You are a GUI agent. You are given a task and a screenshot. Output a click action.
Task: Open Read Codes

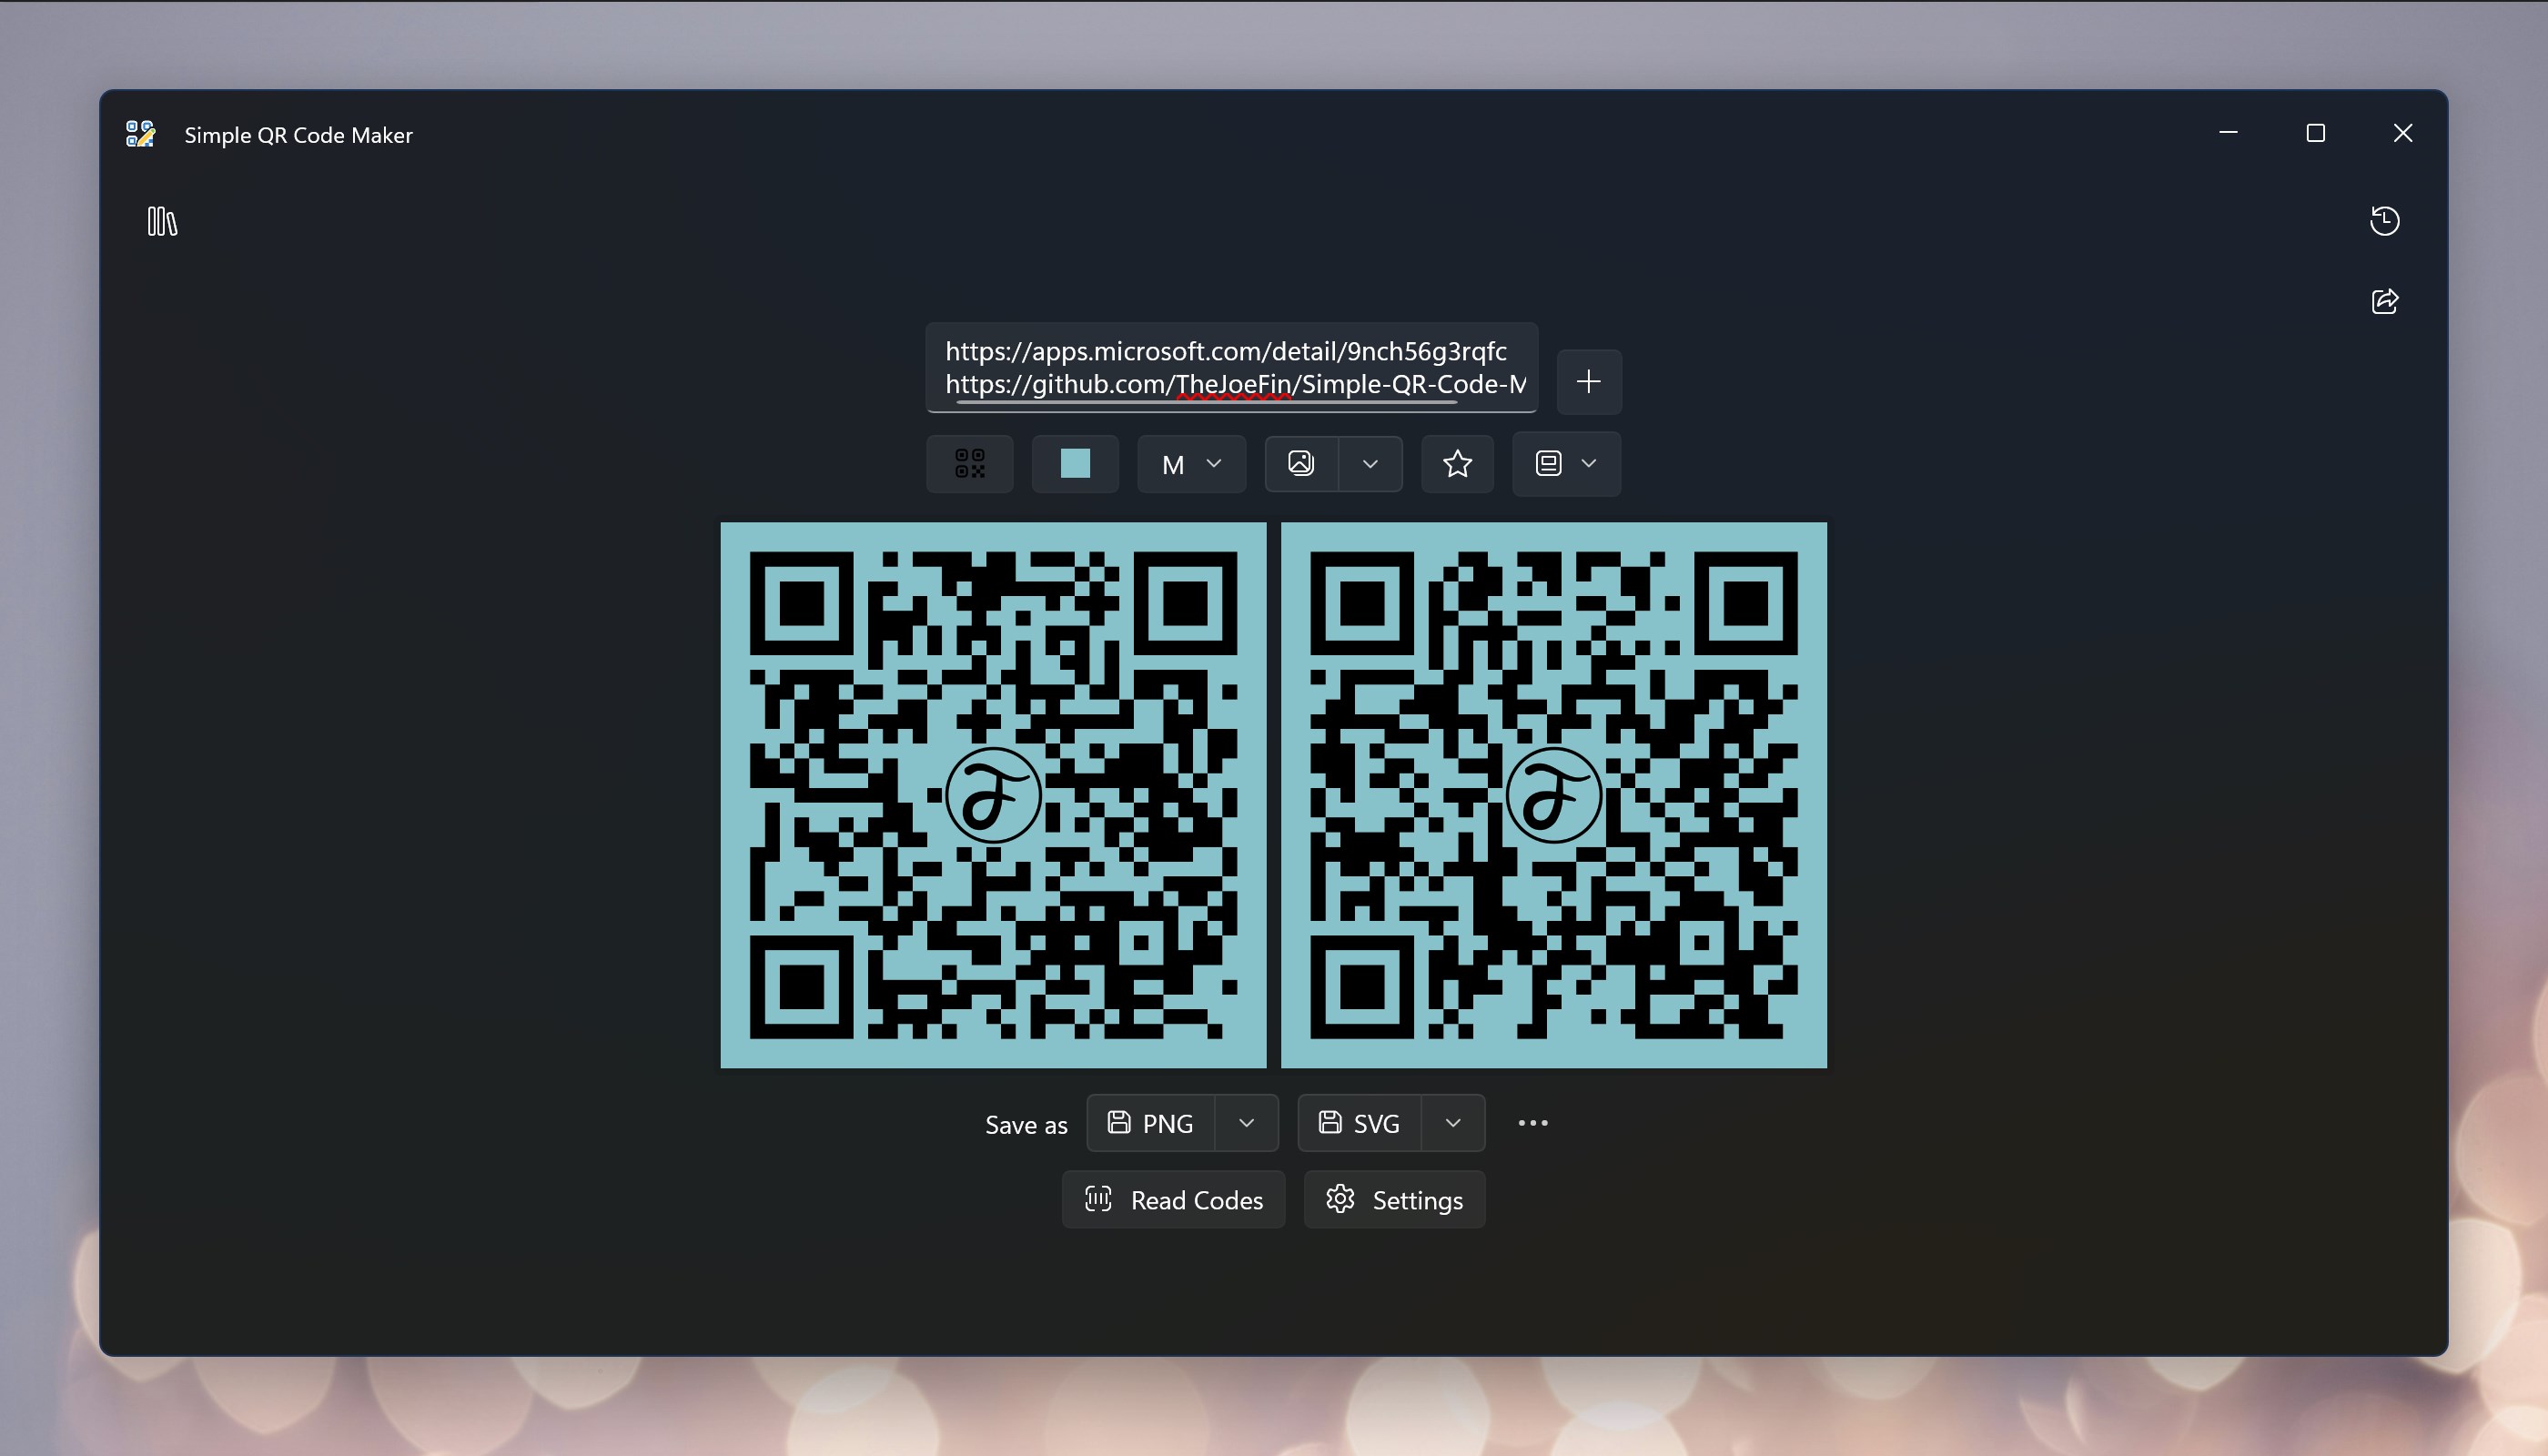pyautogui.click(x=1173, y=1200)
